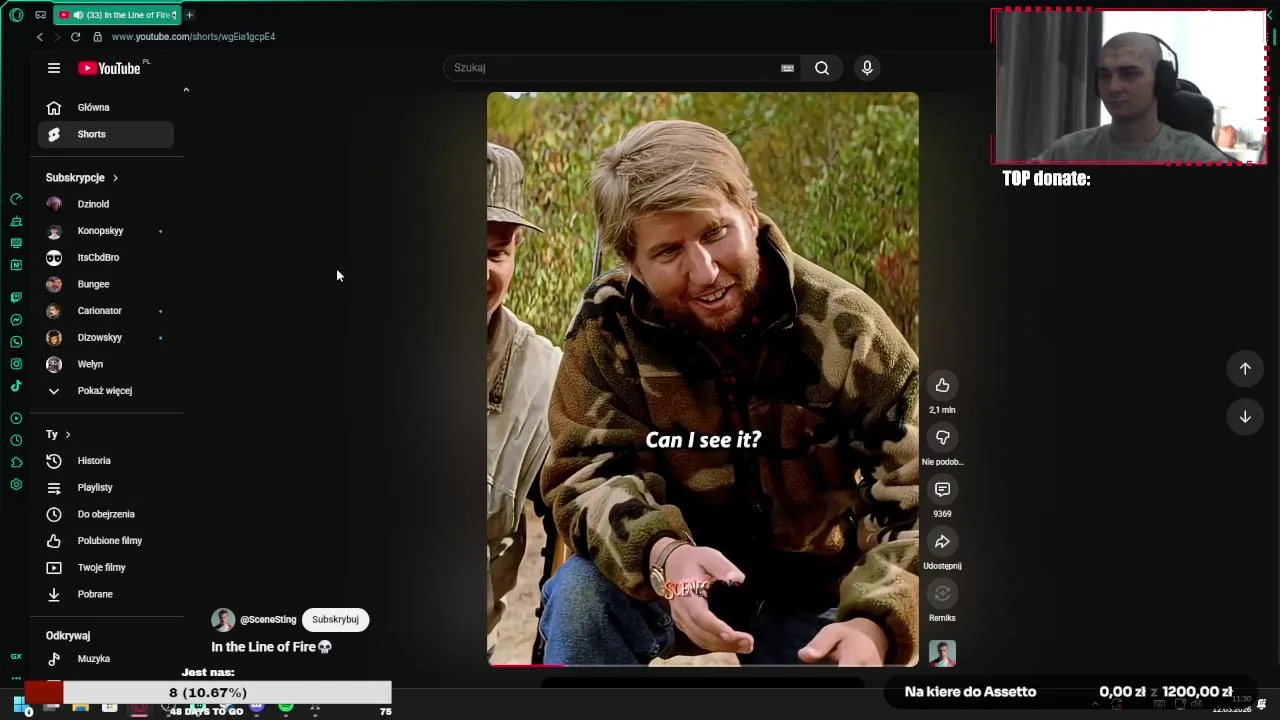This screenshot has width=1280, height=720.
Task: Open Messenger in Opera sidebar
Action: (x=16, y=320)
